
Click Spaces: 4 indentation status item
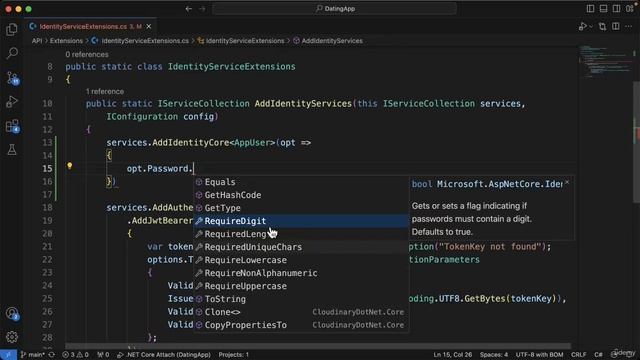(x=494, y=355)
